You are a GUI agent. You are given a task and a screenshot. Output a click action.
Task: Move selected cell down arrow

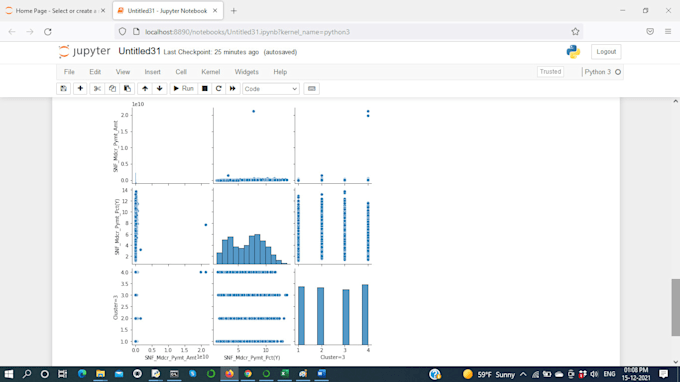[x=160, y=88]
